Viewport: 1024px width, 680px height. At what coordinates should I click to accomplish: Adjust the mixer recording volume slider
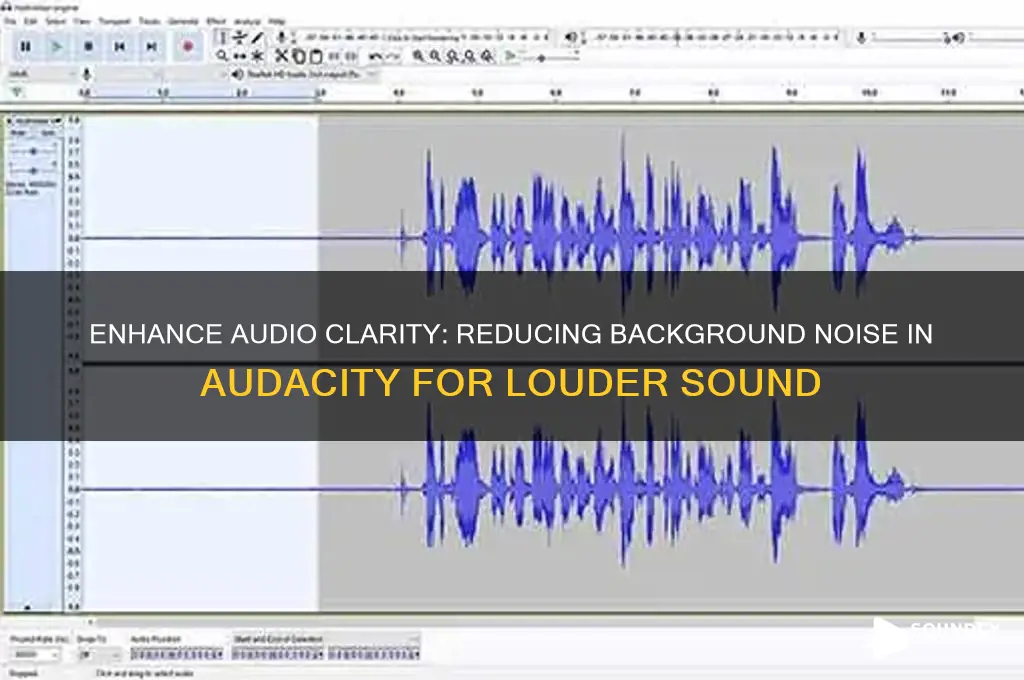[x=908, y=38]
